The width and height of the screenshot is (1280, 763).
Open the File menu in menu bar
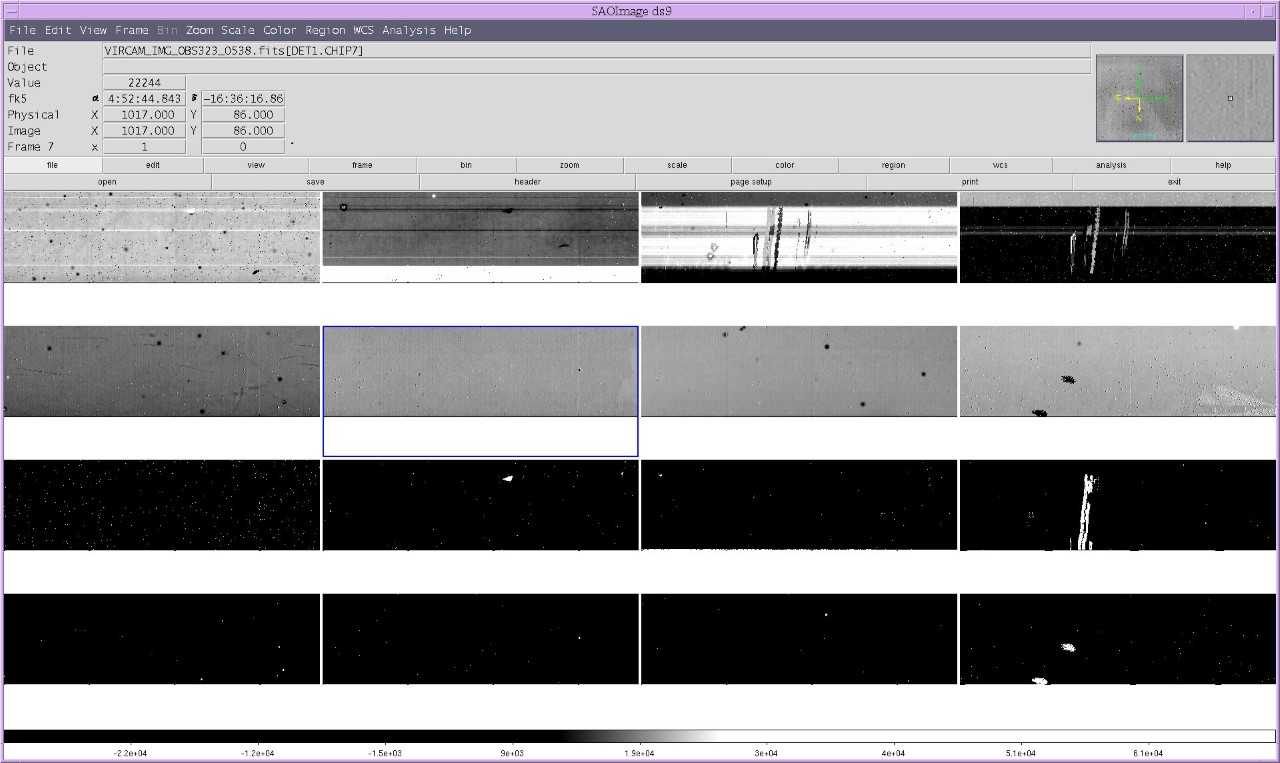pyautogui.click(x=21, y=30)
